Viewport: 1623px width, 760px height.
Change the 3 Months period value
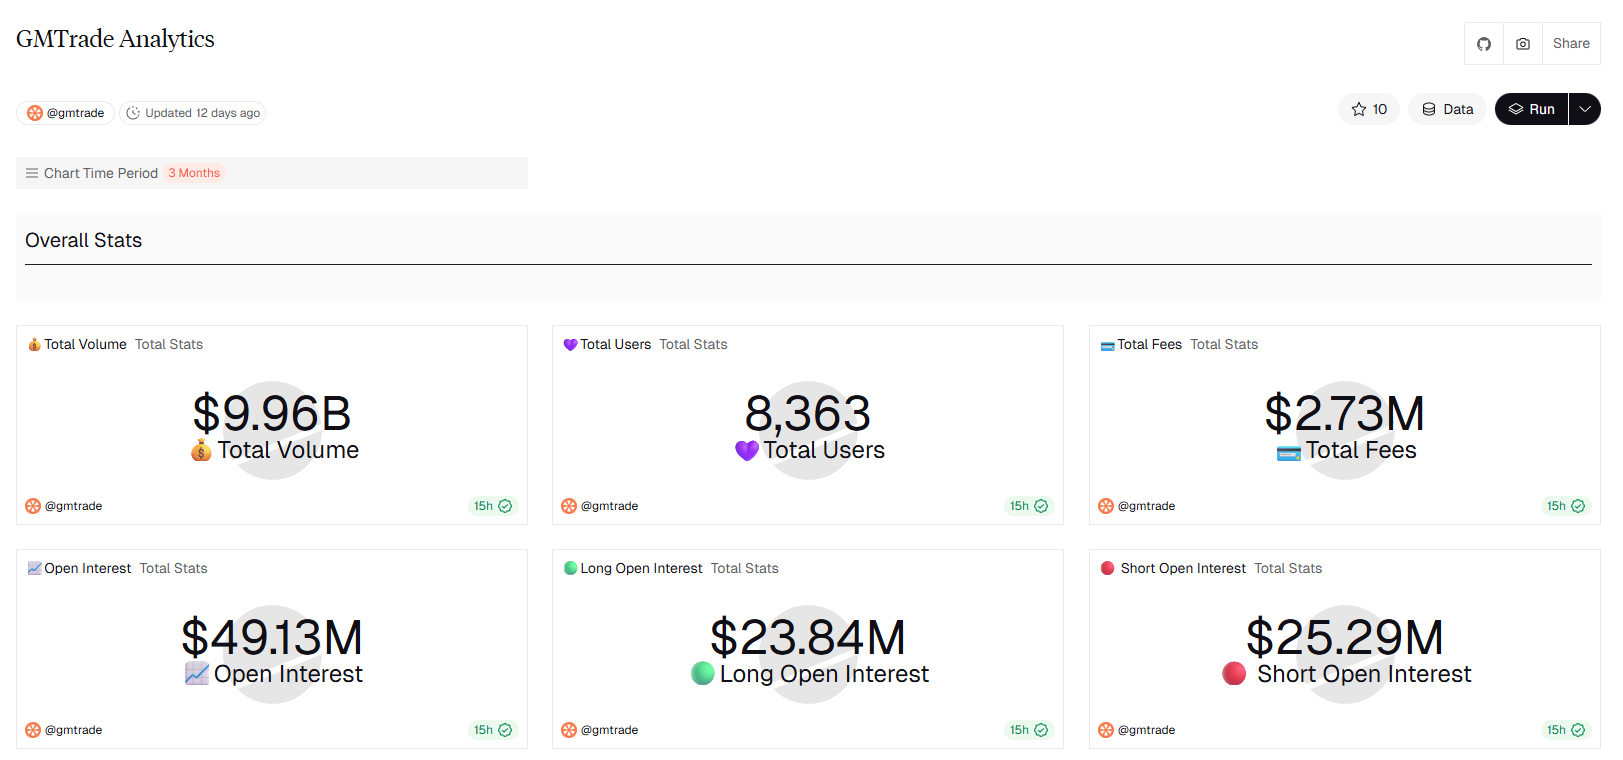pyautogui.click(x=194, y=173)
